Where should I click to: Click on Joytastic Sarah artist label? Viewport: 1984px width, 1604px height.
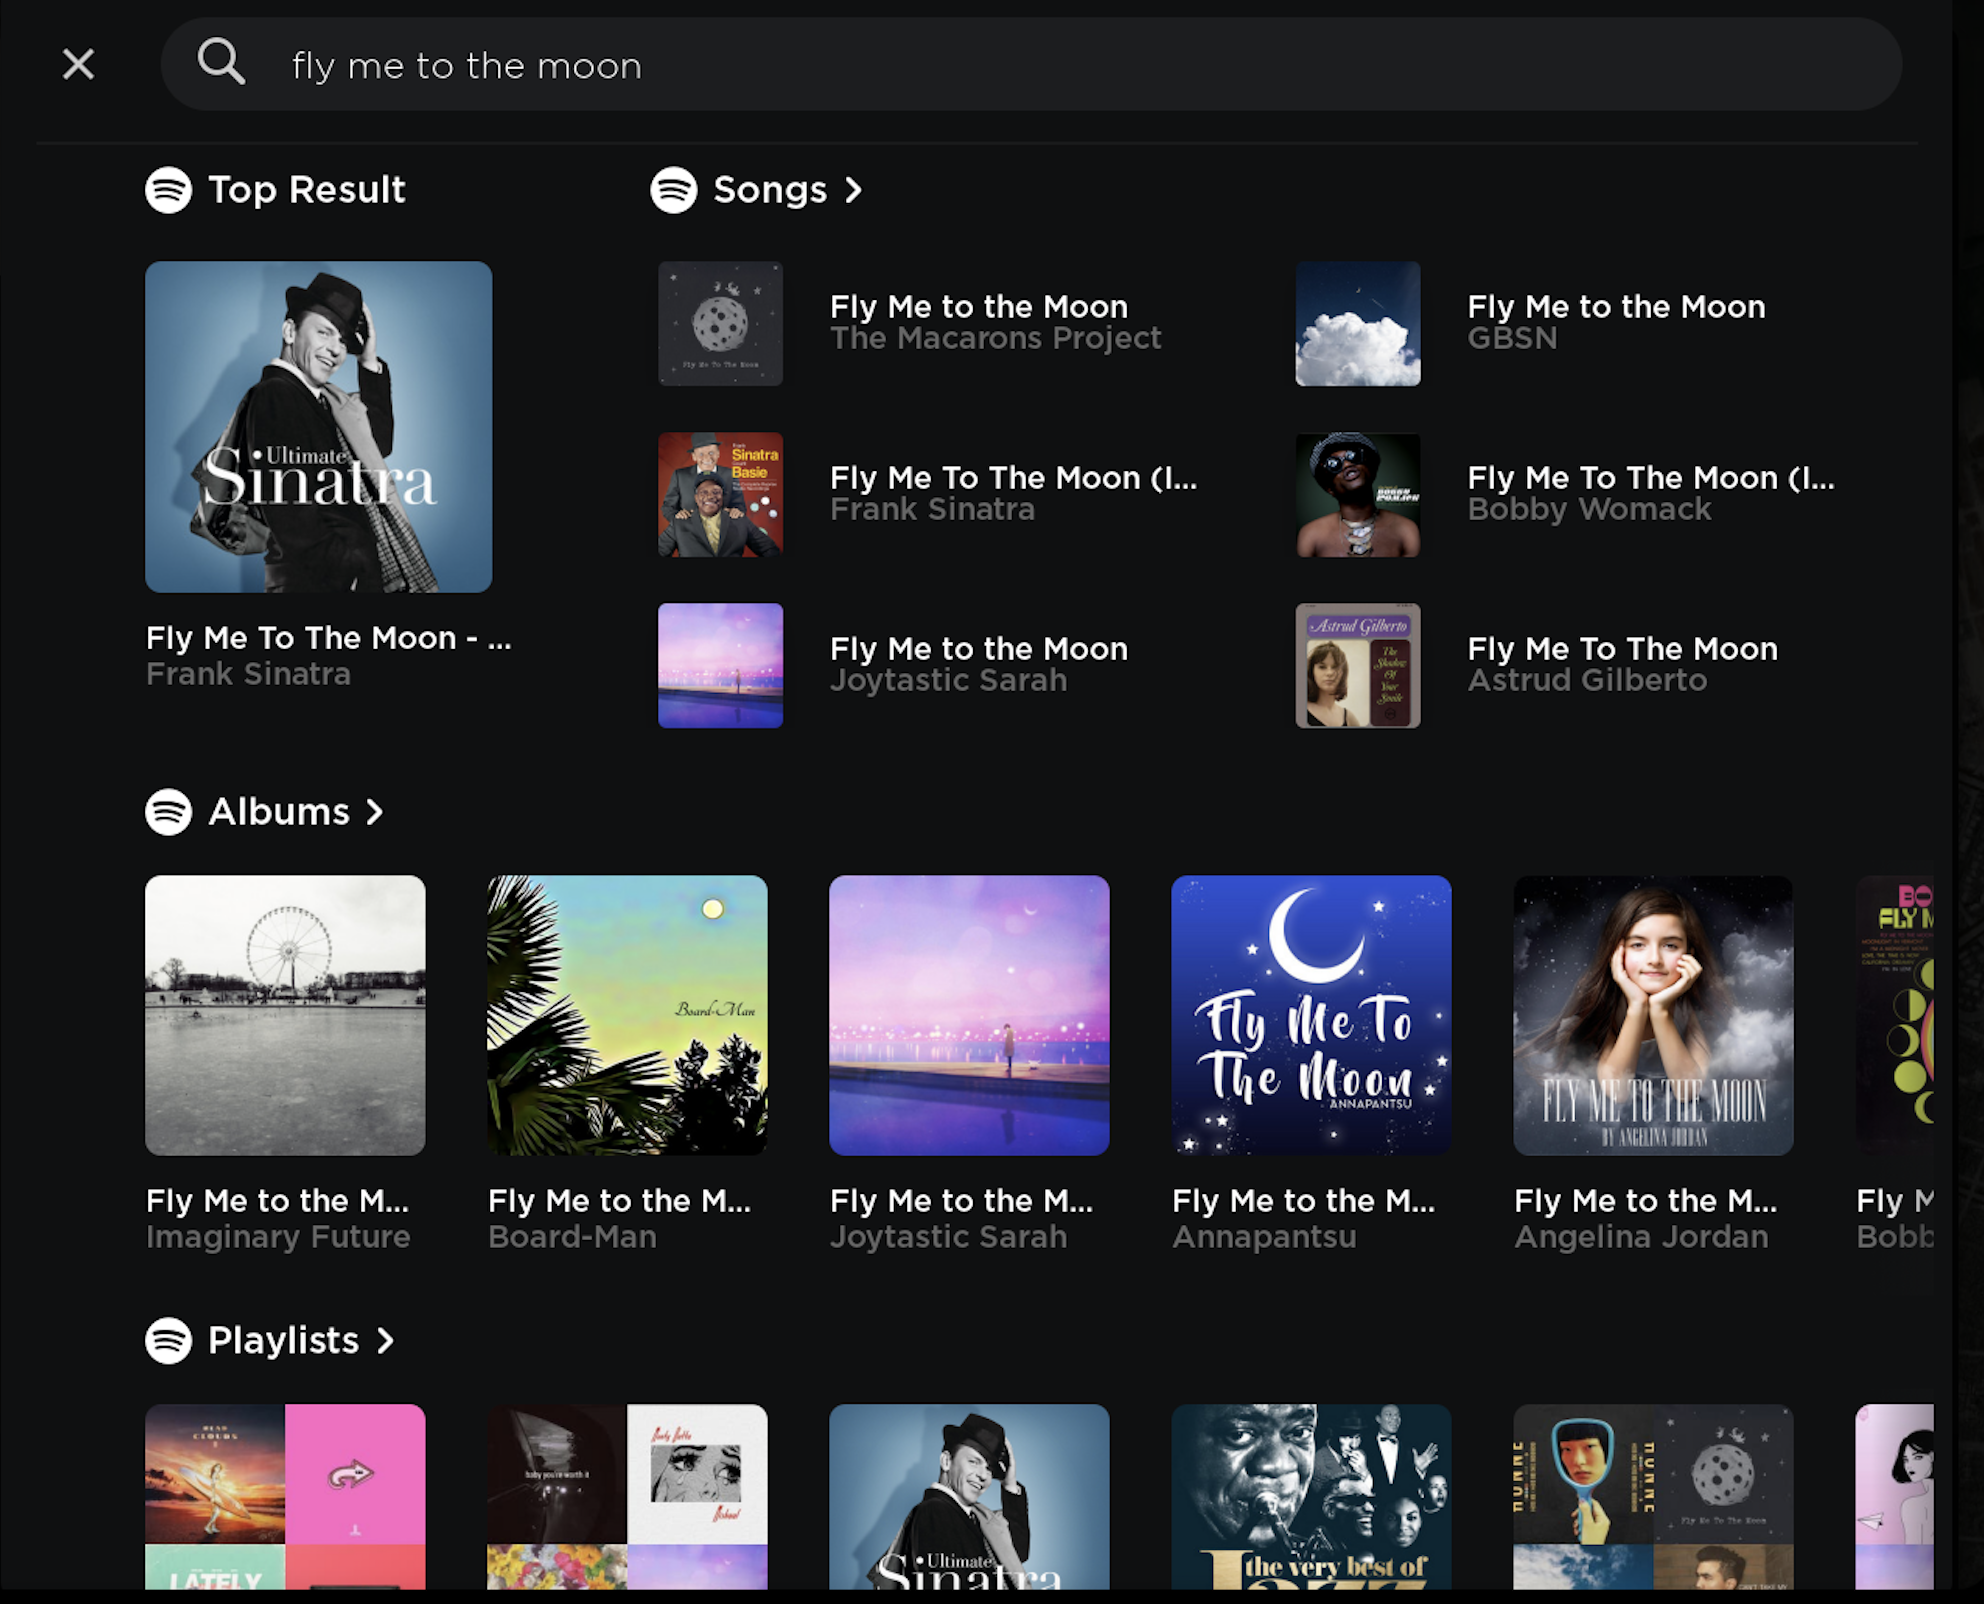click(x=949, y=681)
